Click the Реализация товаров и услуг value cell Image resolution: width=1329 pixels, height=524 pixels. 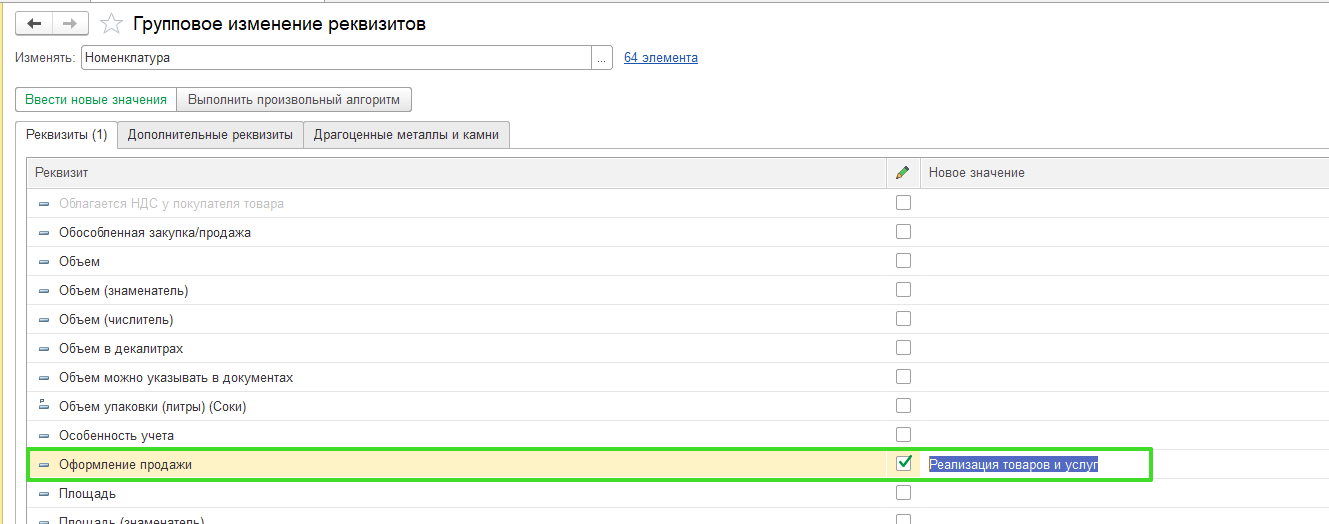point(1034,464)
